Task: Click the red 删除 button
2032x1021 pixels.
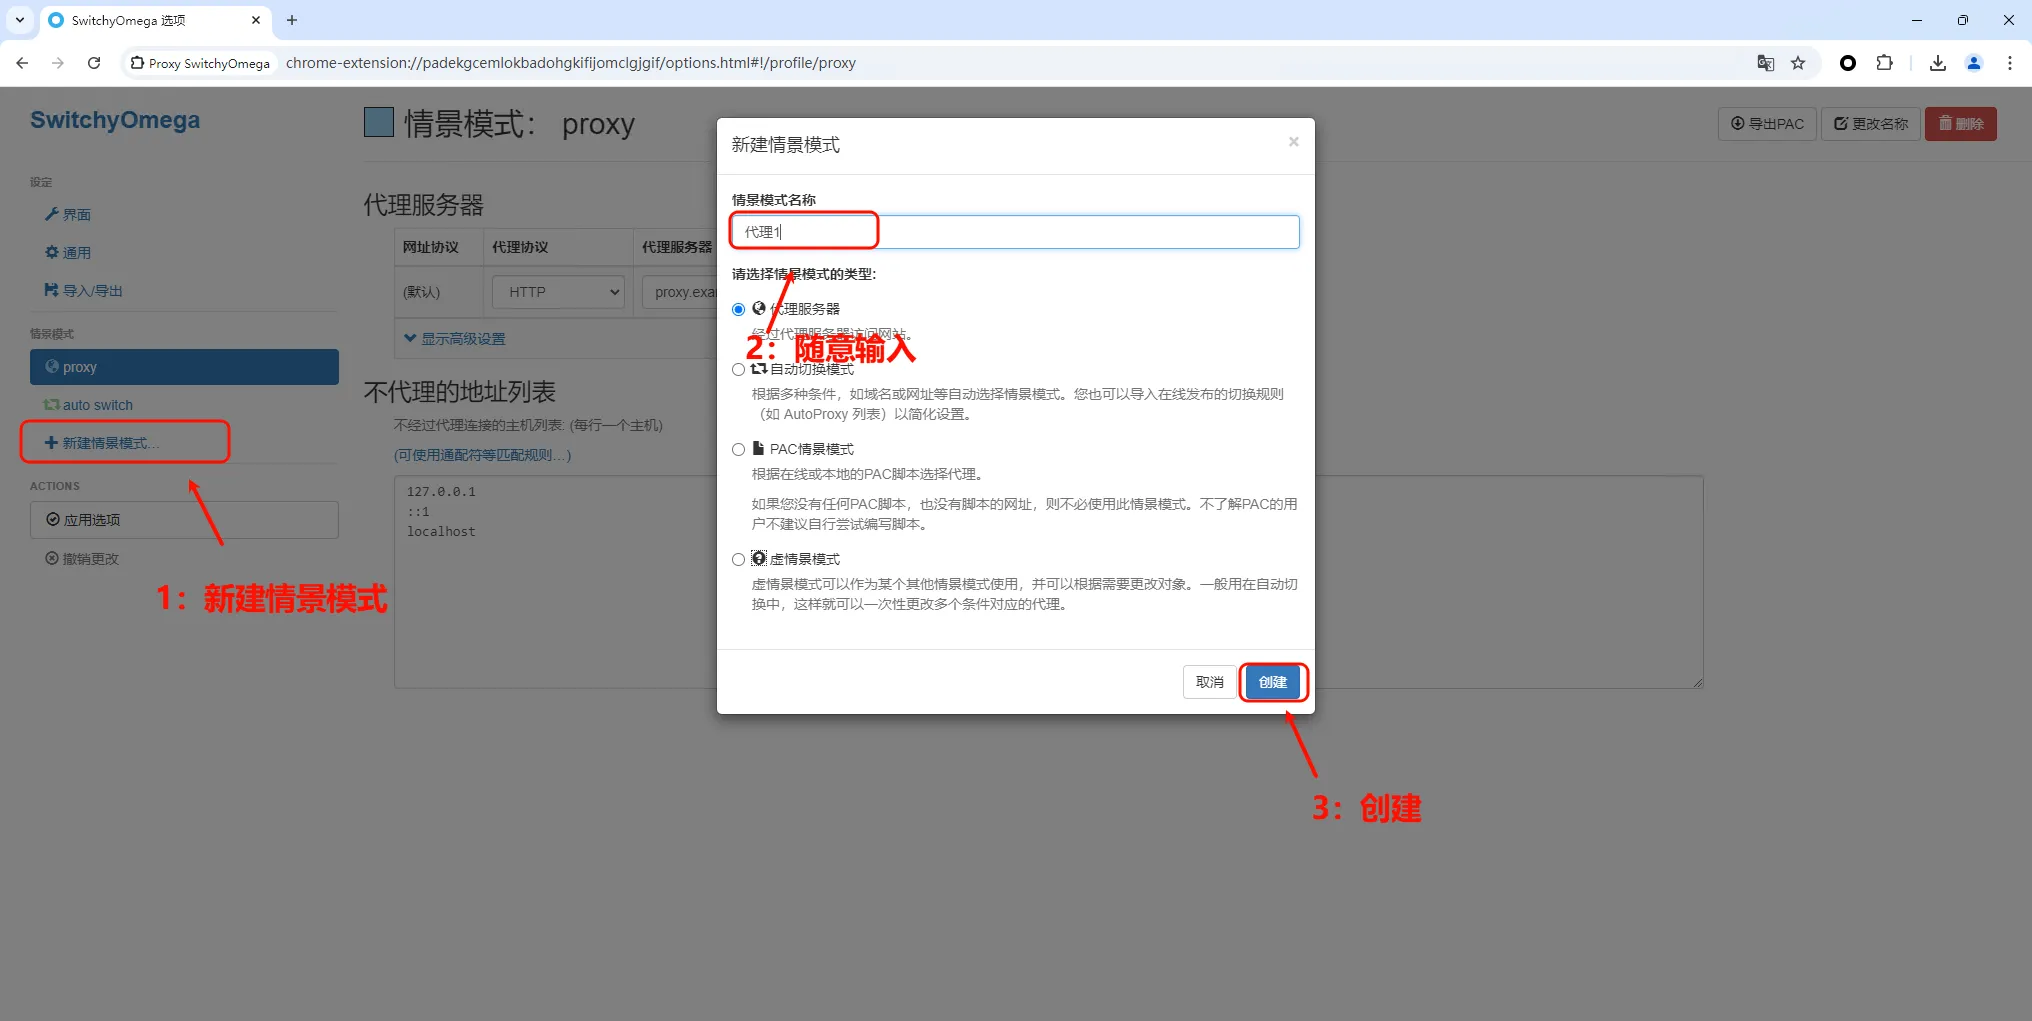Action: click(x=1961, y=124)
